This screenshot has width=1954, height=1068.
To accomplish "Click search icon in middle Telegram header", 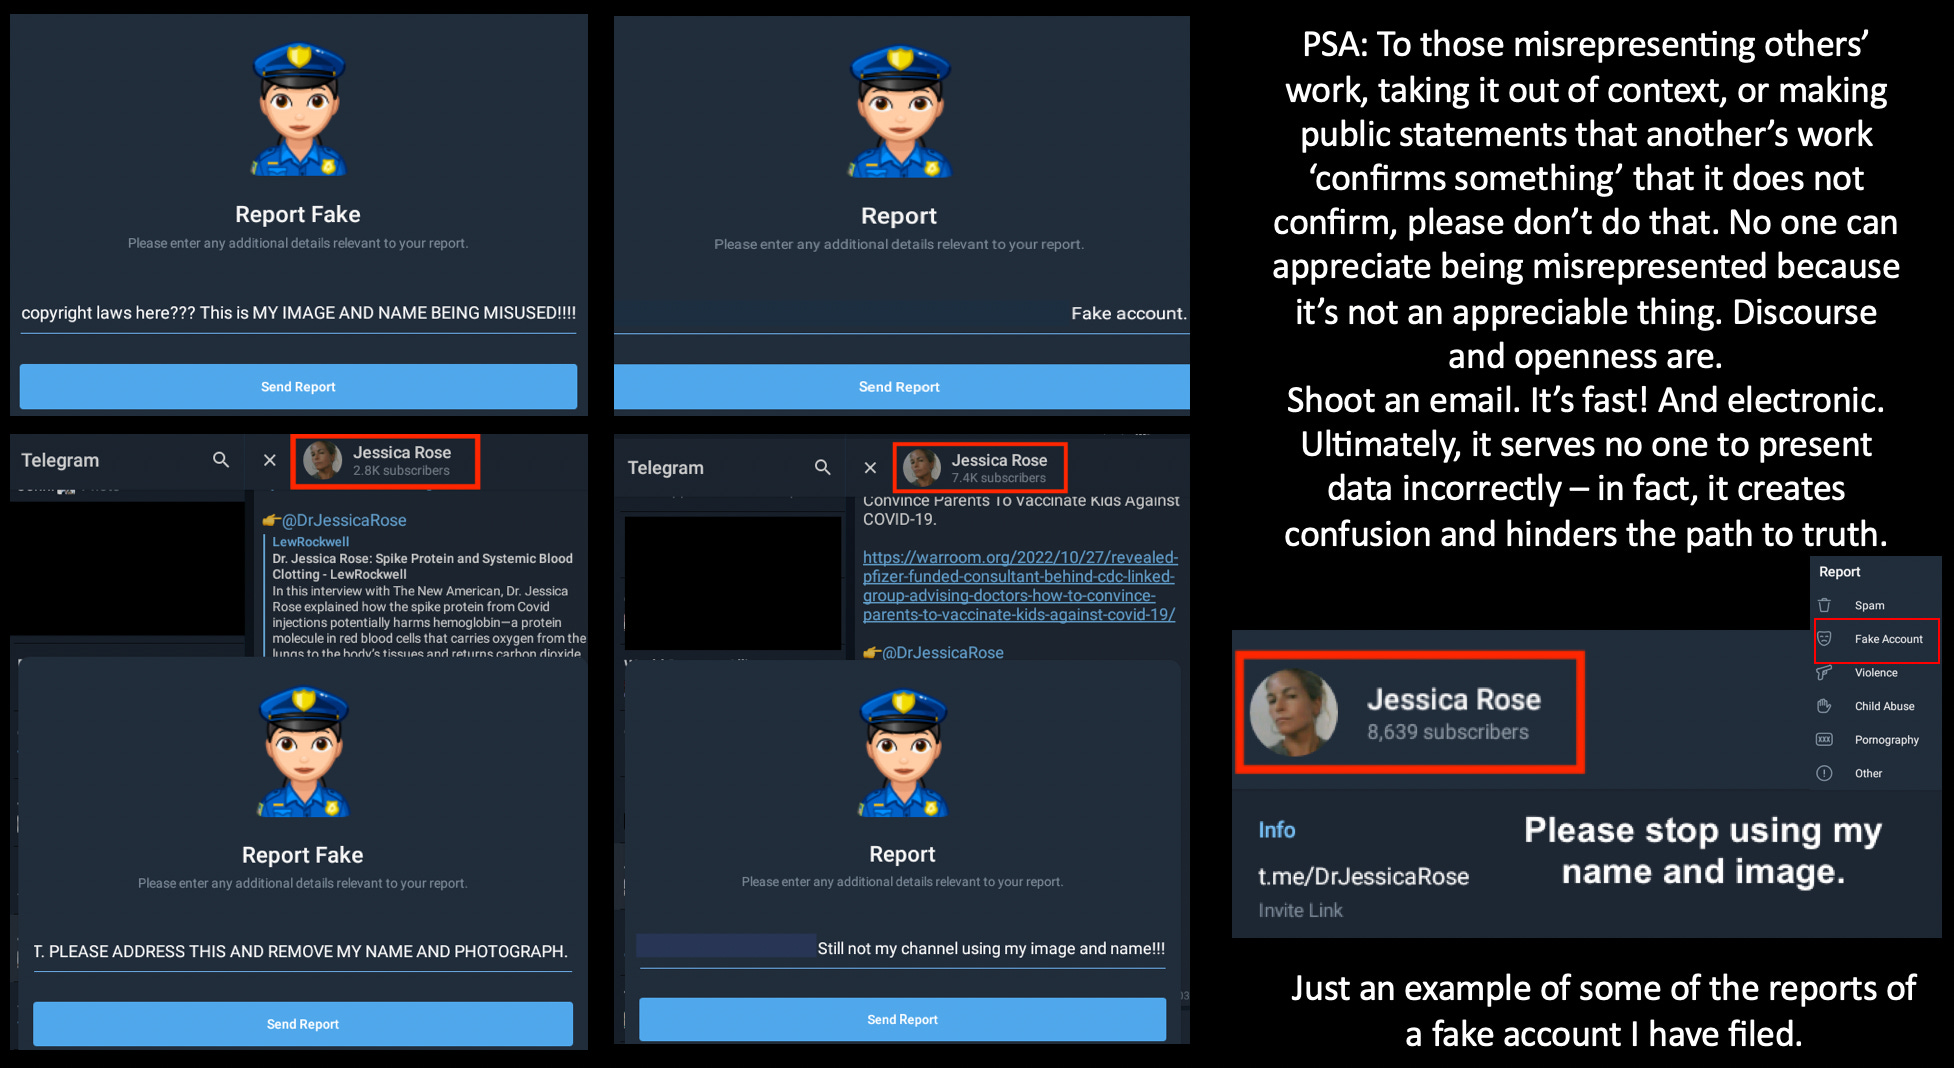I will [x=823, y=467].
